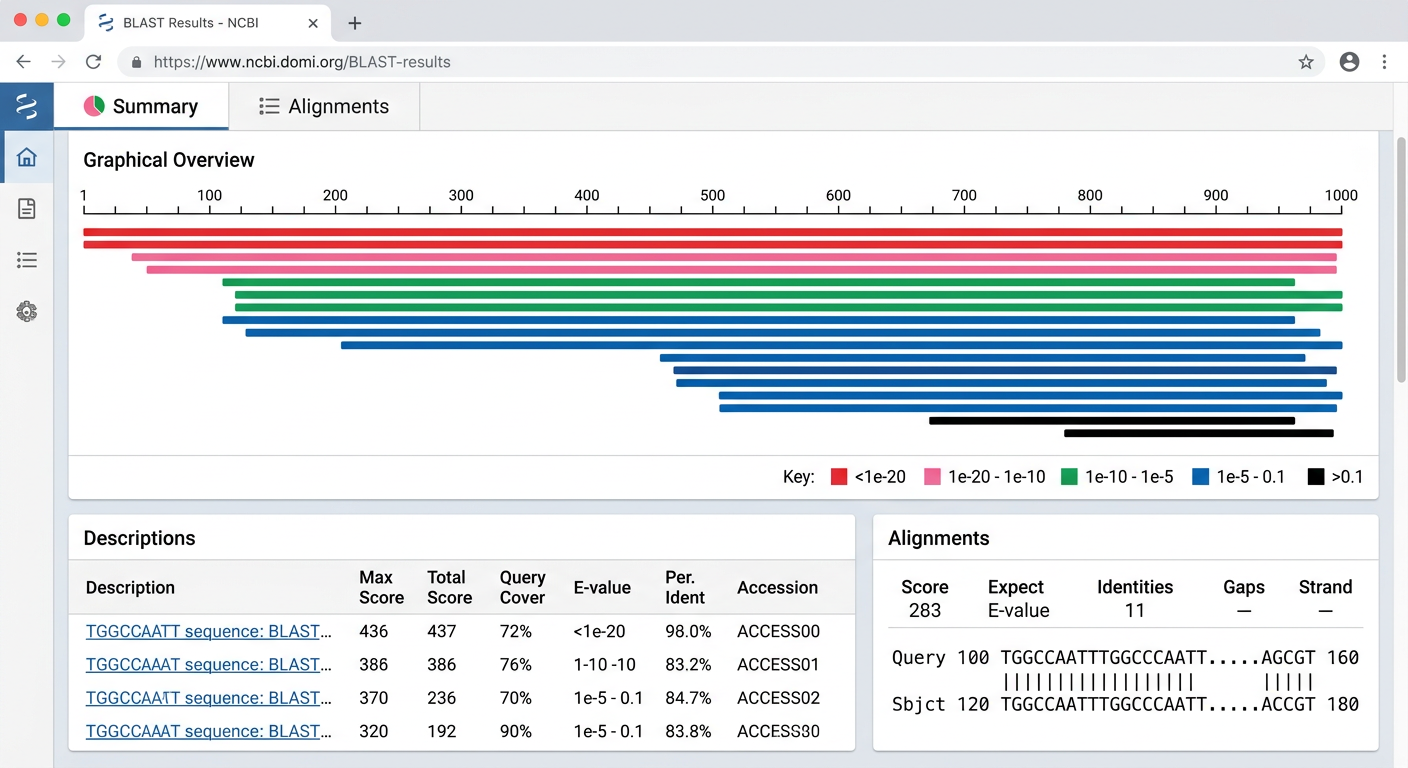Image resolution: width=1408 pixels, height=768 pixels.
Task: Click the NCBI logo icon at top left
Action: coord(27,106)
